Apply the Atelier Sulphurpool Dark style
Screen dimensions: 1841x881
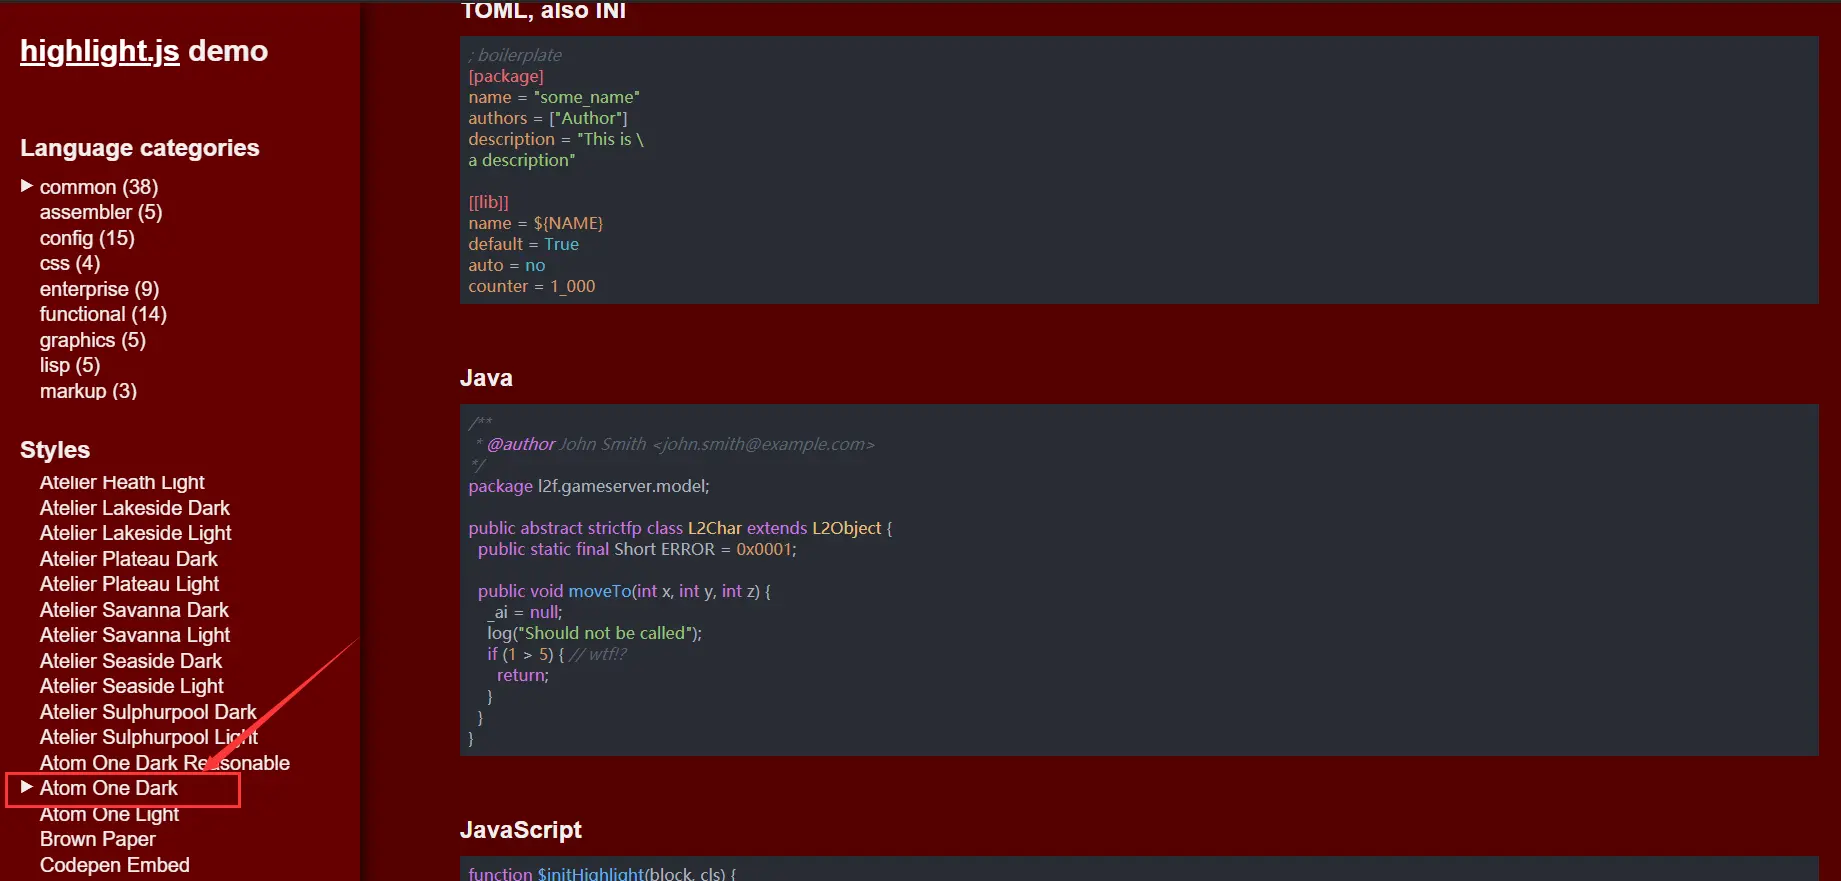coord(148,712)
